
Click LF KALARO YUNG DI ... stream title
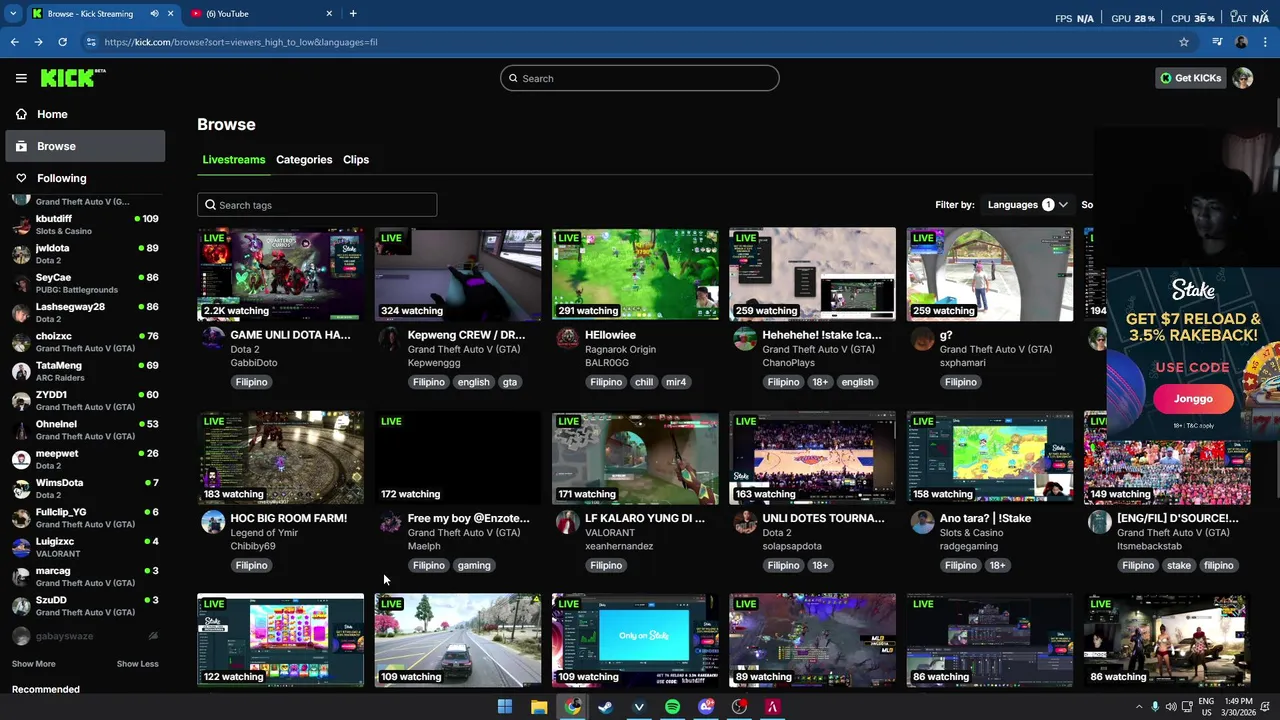click(x=645, y=518)
